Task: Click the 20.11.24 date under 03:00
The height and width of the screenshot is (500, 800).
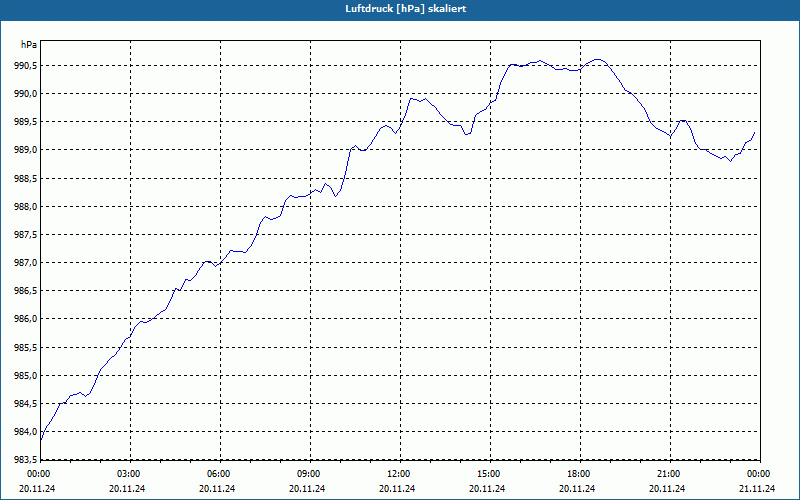Action: (x=128, y=488)
